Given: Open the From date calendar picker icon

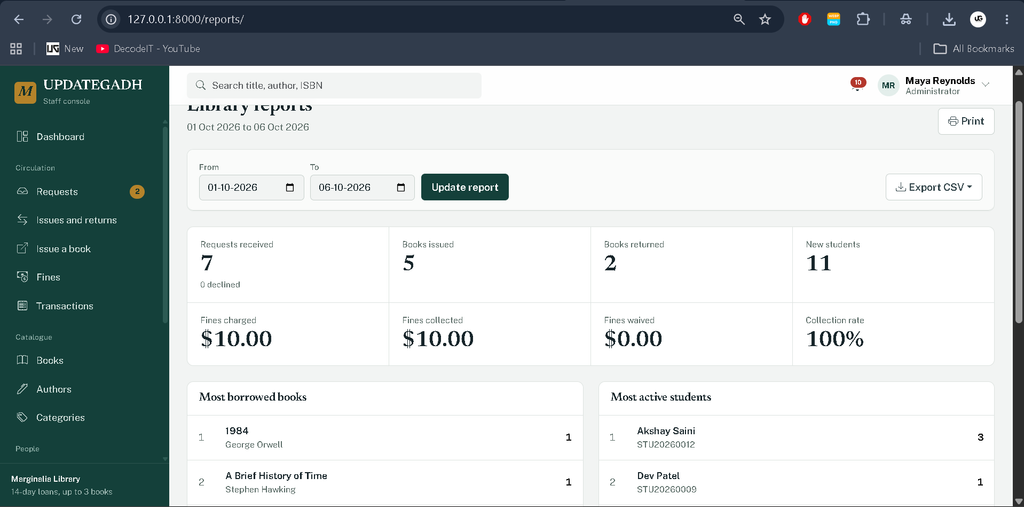Looking at the screenshot, I should (x=291, y=188).
